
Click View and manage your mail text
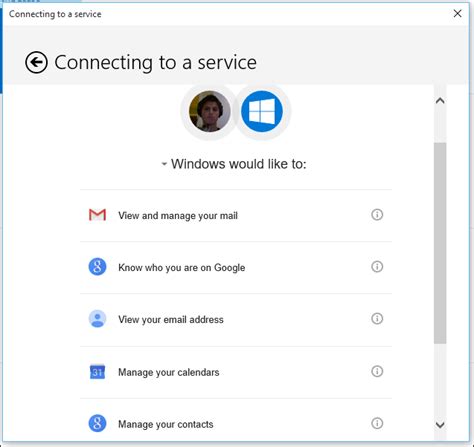(178, 216)
